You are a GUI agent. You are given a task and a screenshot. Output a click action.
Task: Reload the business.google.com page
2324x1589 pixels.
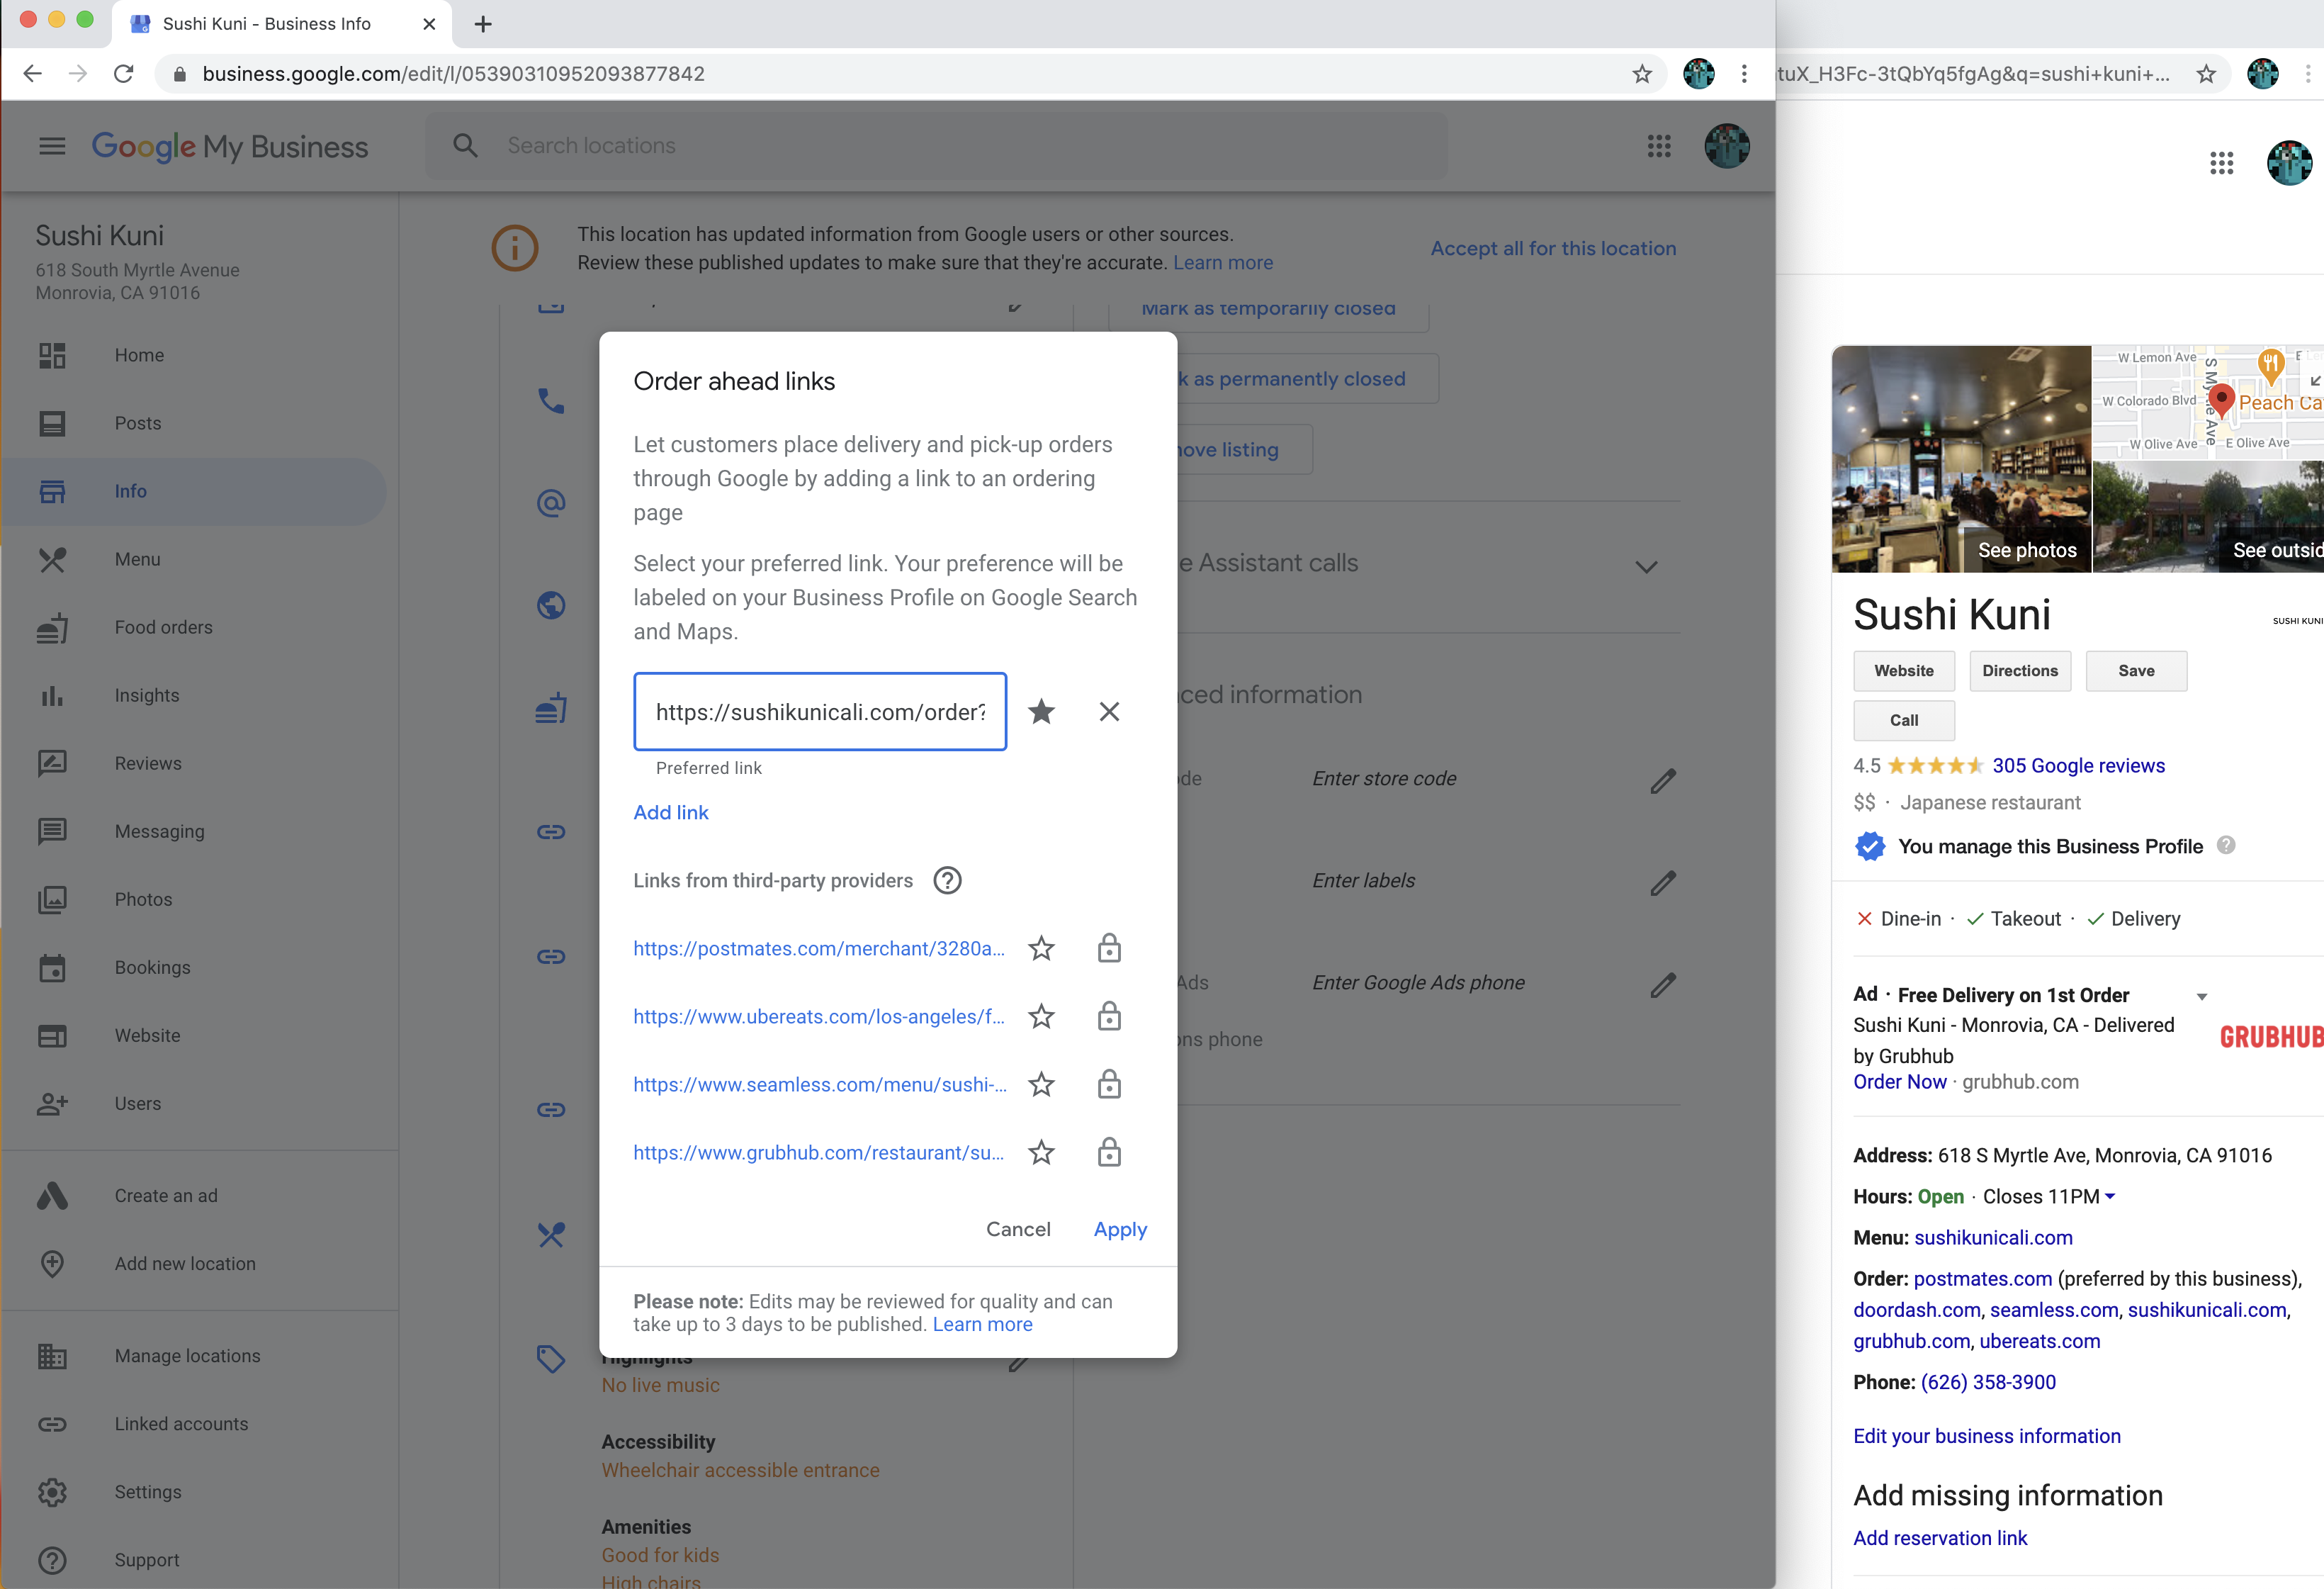(123, 74)
